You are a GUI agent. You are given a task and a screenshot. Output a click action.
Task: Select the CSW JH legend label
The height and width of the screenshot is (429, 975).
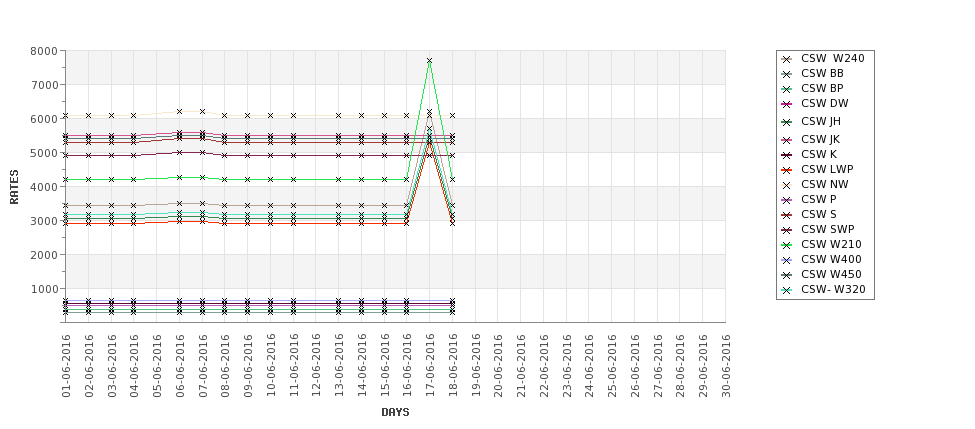click(821, 121)
